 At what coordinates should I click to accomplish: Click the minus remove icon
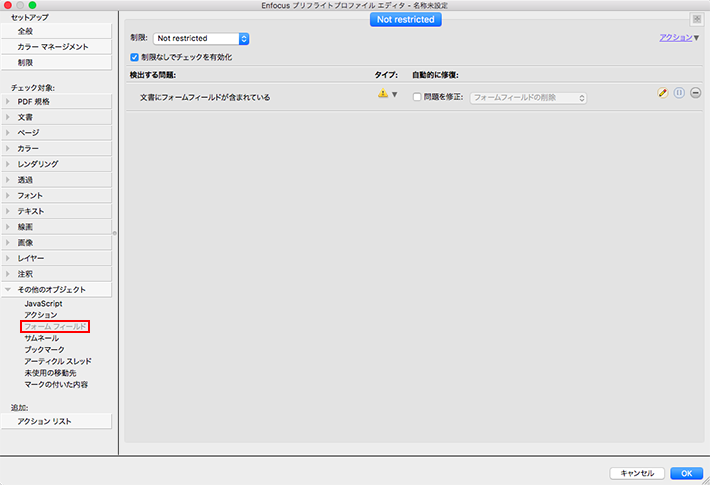tap(695, 93)
